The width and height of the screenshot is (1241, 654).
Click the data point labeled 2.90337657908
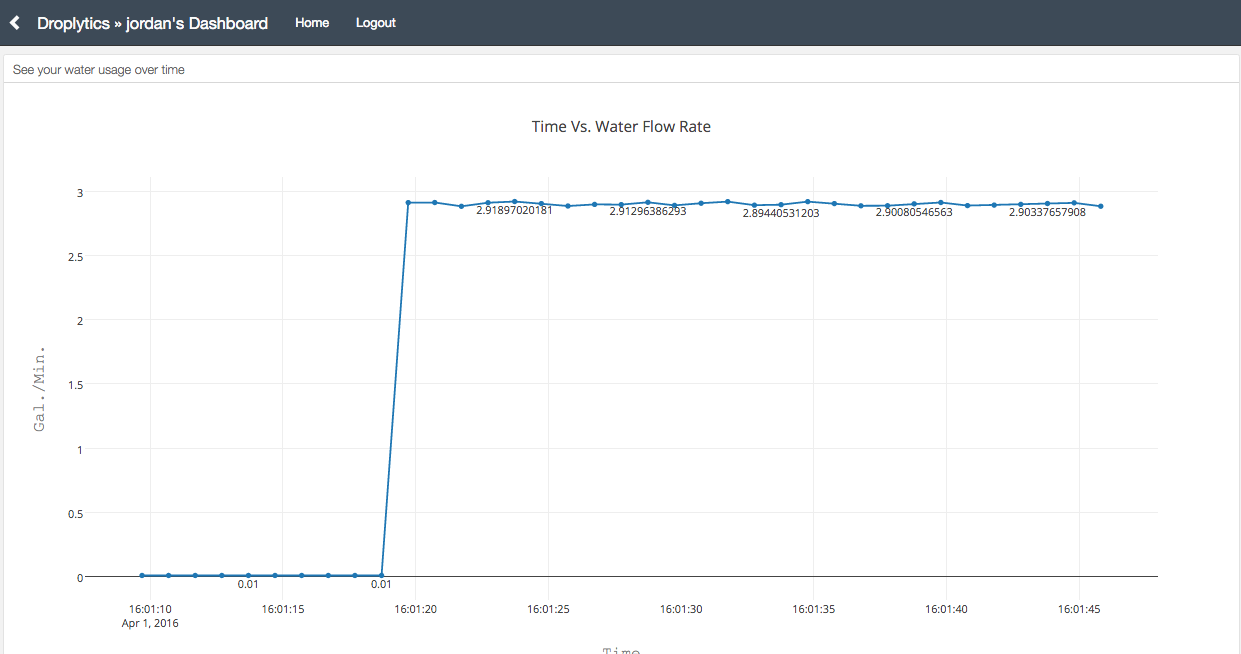[1047, 203]
